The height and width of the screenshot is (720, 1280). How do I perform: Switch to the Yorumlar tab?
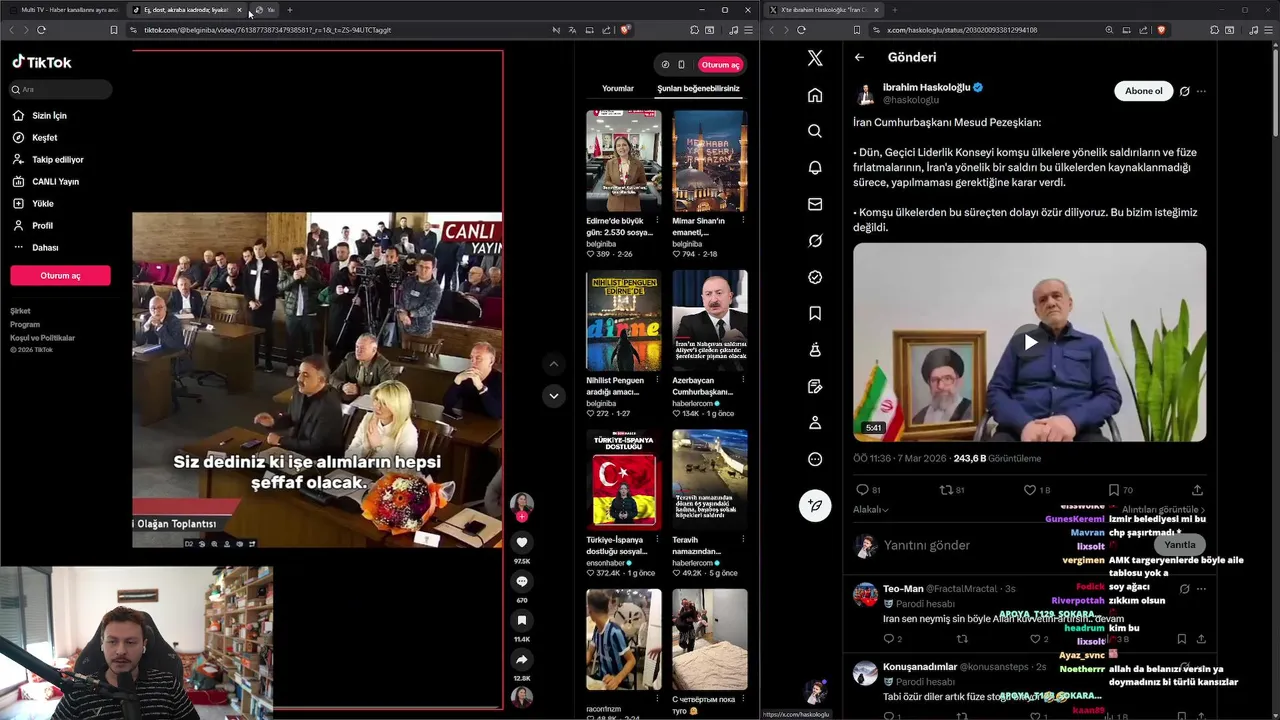click(618, 89)
